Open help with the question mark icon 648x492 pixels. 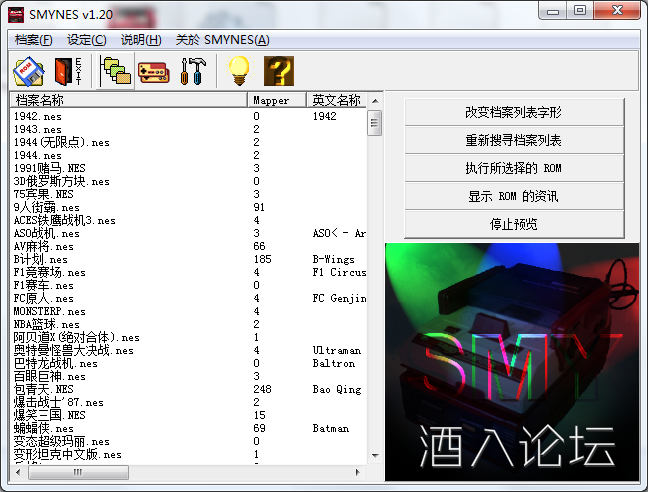tap(278, 71)
